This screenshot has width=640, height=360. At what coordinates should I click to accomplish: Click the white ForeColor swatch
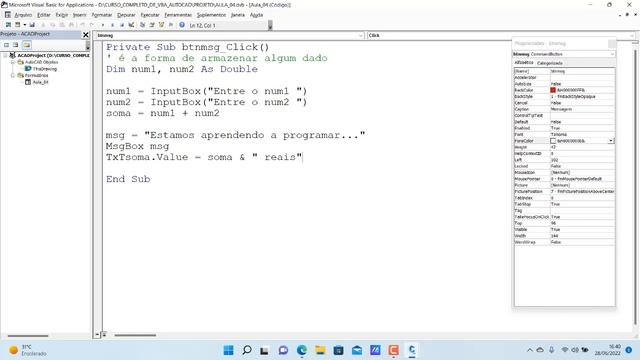click(x=553, y=141)
